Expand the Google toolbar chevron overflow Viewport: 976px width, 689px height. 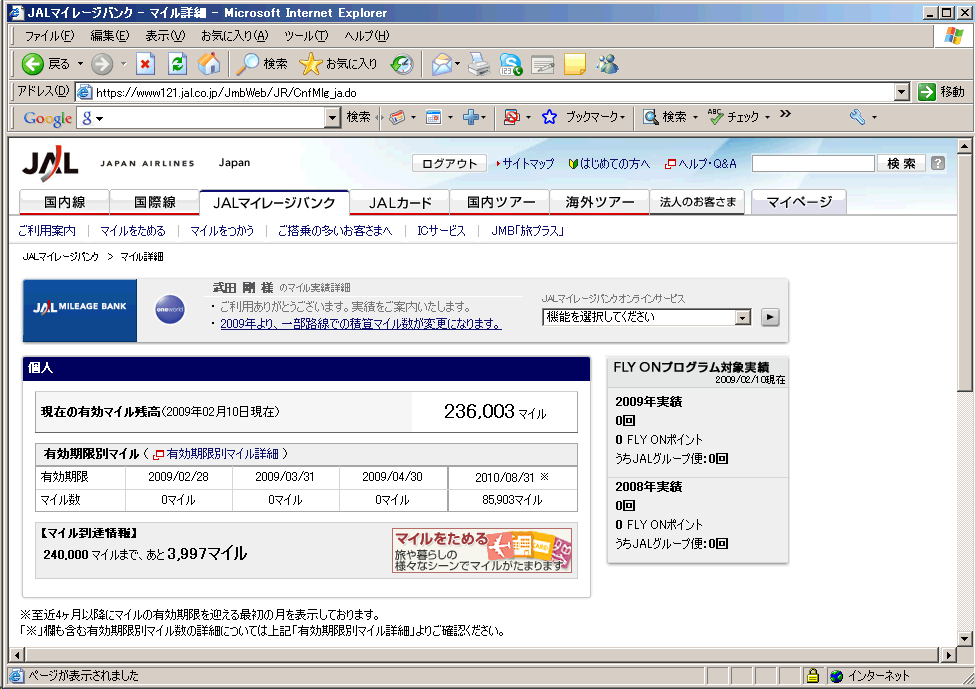click(x=786, y=114)
